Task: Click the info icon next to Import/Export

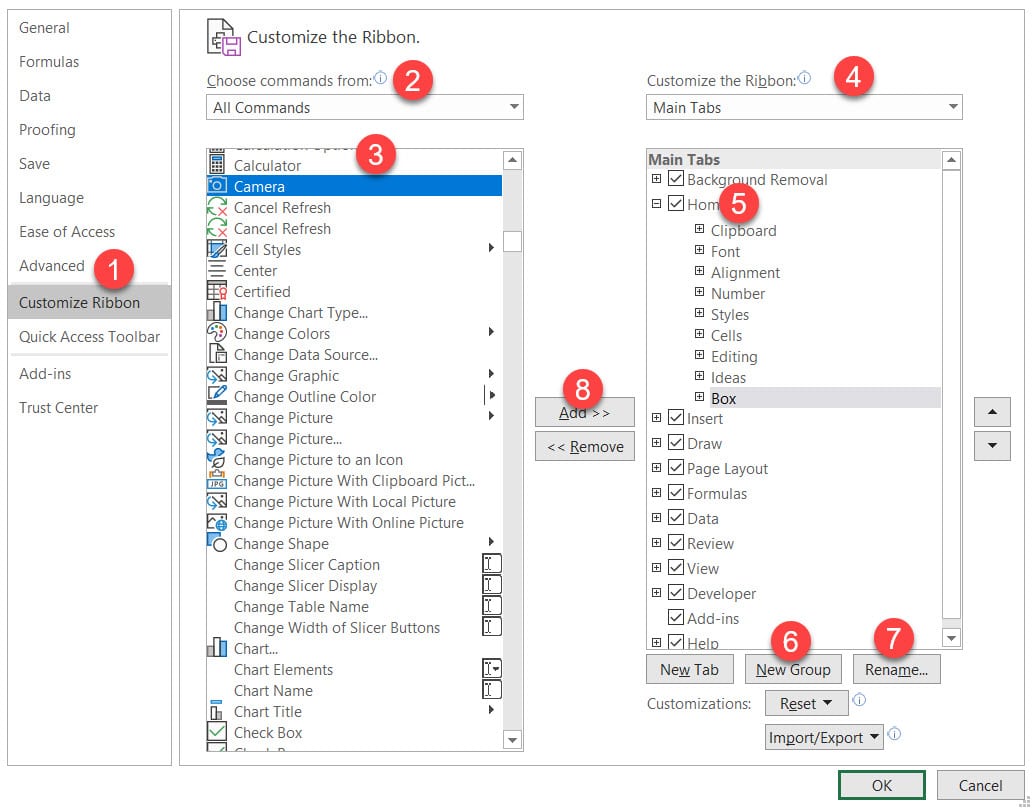Action: [x=894, y=734]
